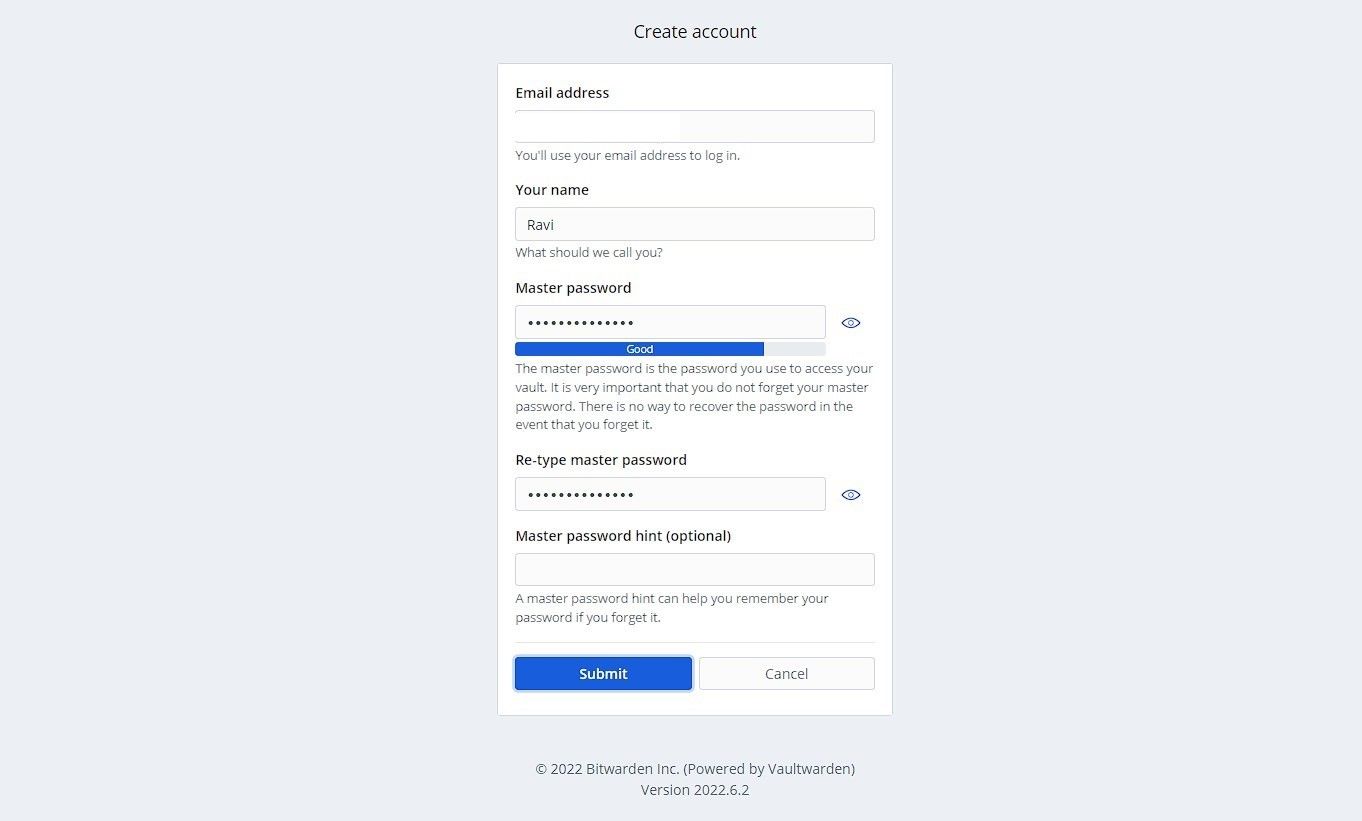
Task: Click "Master password hint (optional)" label
Action: (623, 536)
